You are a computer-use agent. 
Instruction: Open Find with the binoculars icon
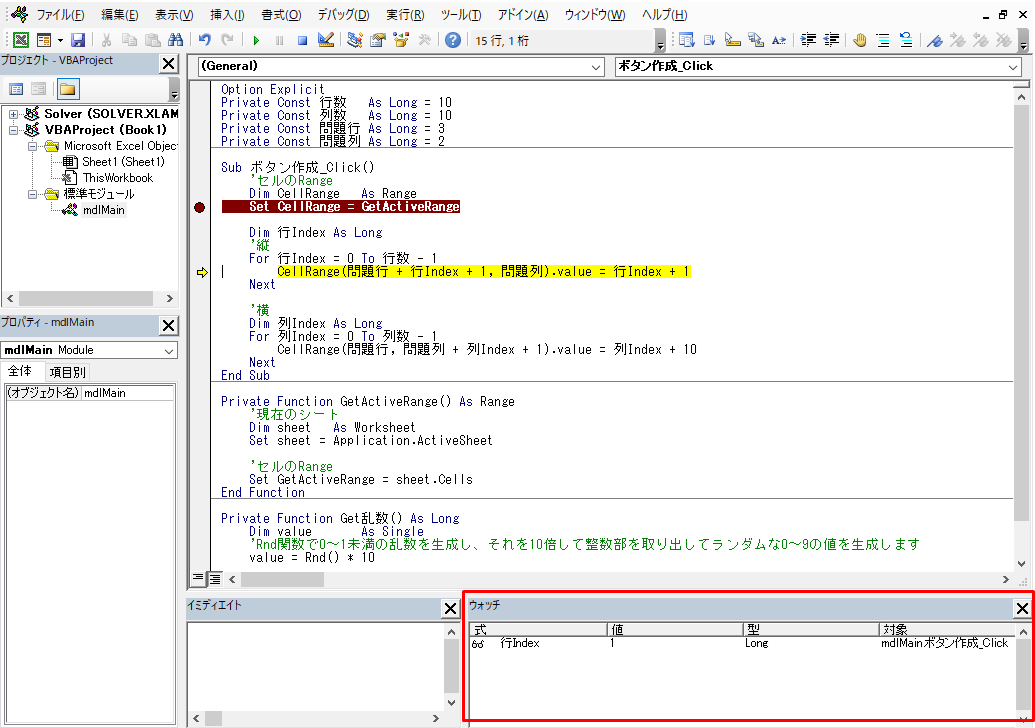tap(176, 40)
